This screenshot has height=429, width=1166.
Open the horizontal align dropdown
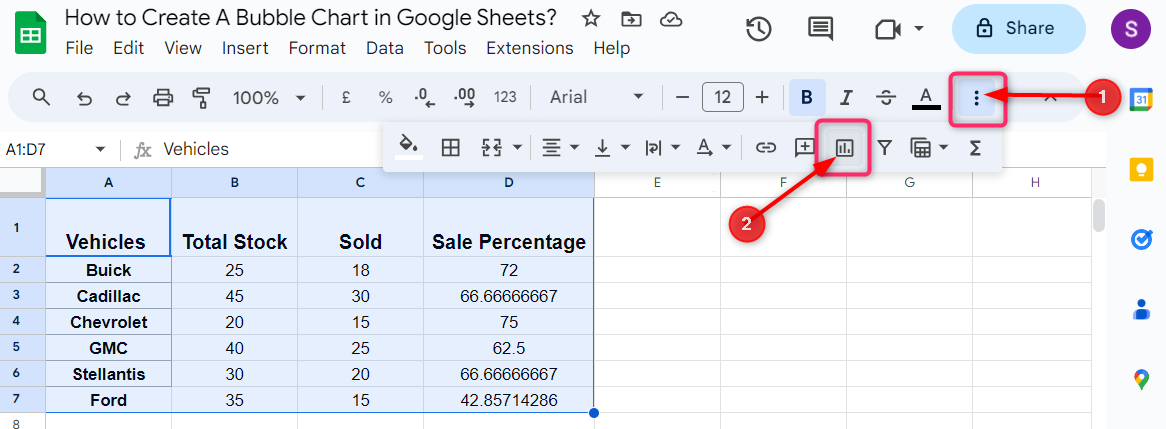(560, 148)
